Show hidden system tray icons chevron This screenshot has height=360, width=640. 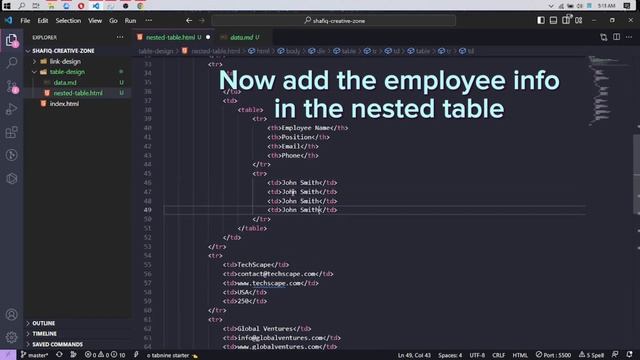551,6
